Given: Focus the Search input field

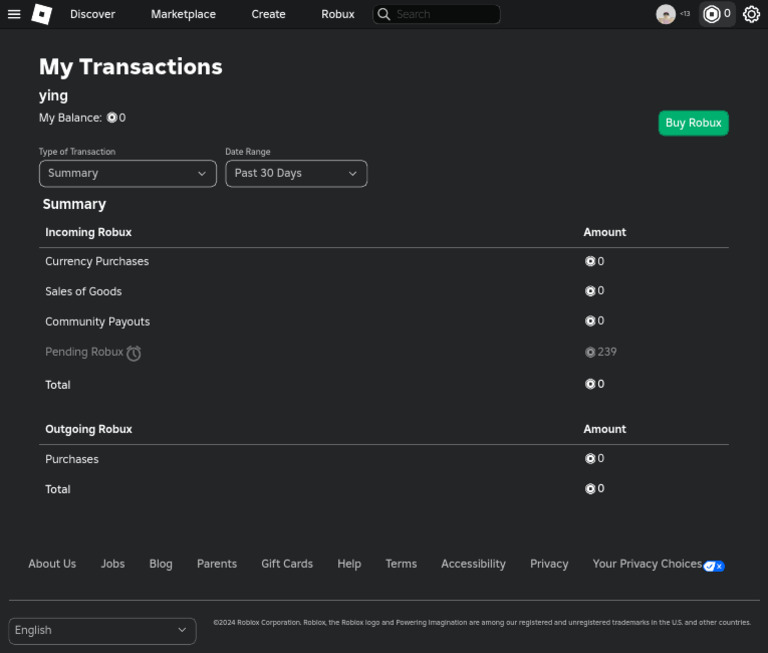Looking at the screenshot, I should [x=436, y=14].
